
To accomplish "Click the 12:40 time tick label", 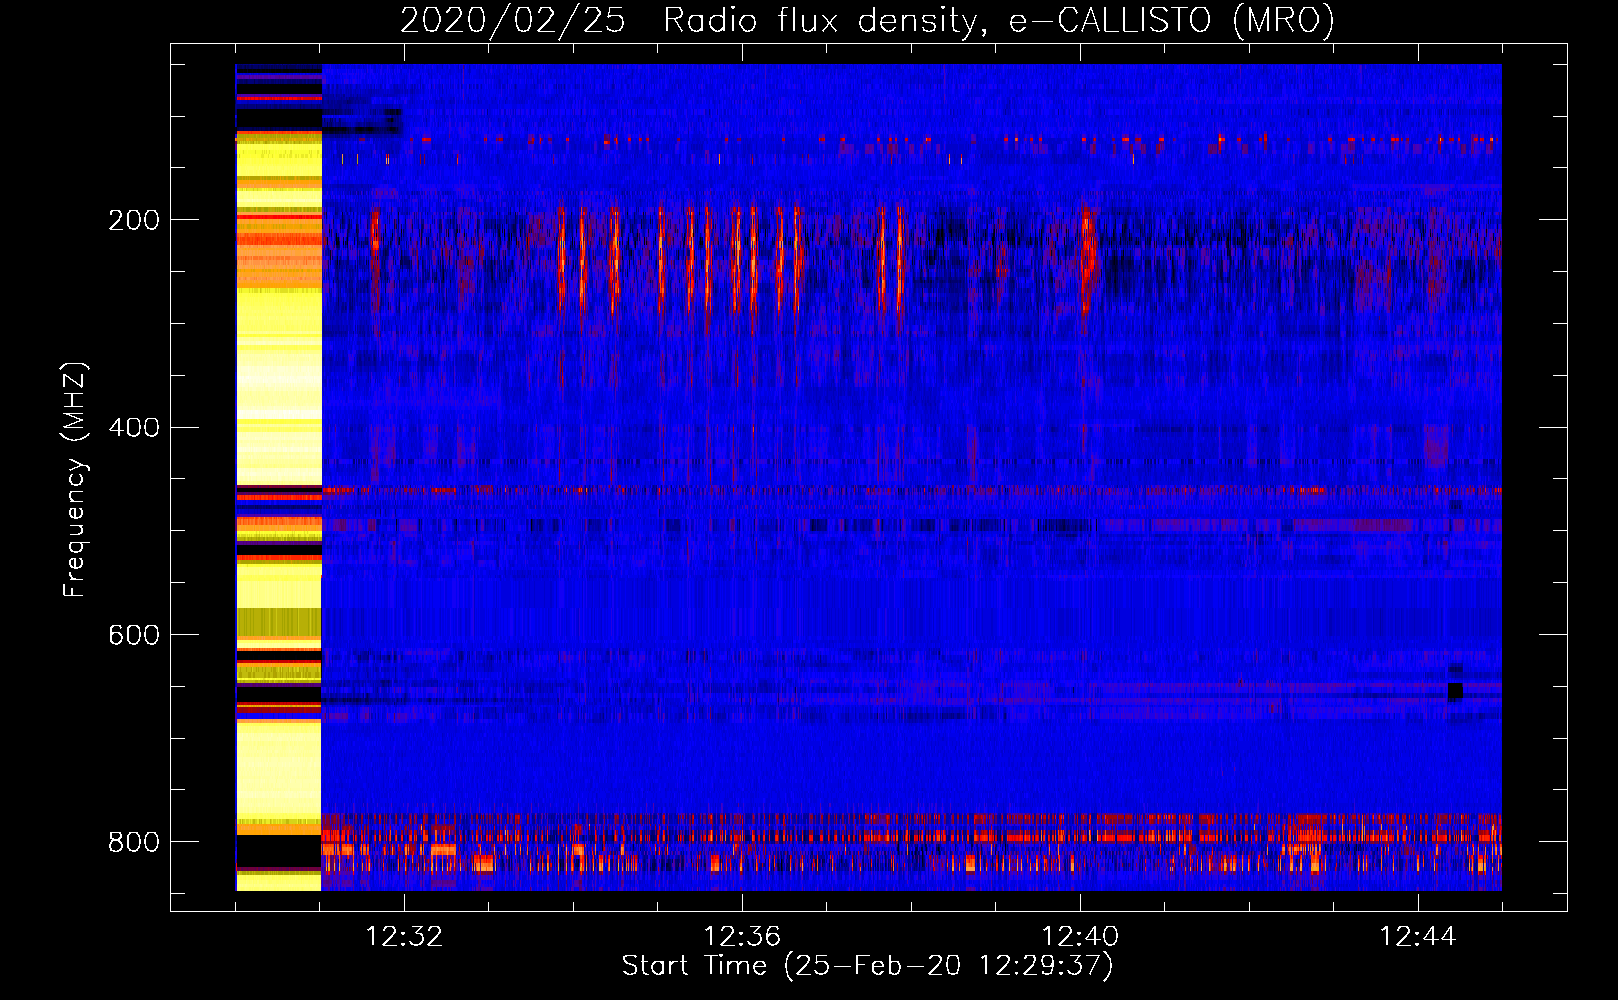I will click(x=1080, y=937).
